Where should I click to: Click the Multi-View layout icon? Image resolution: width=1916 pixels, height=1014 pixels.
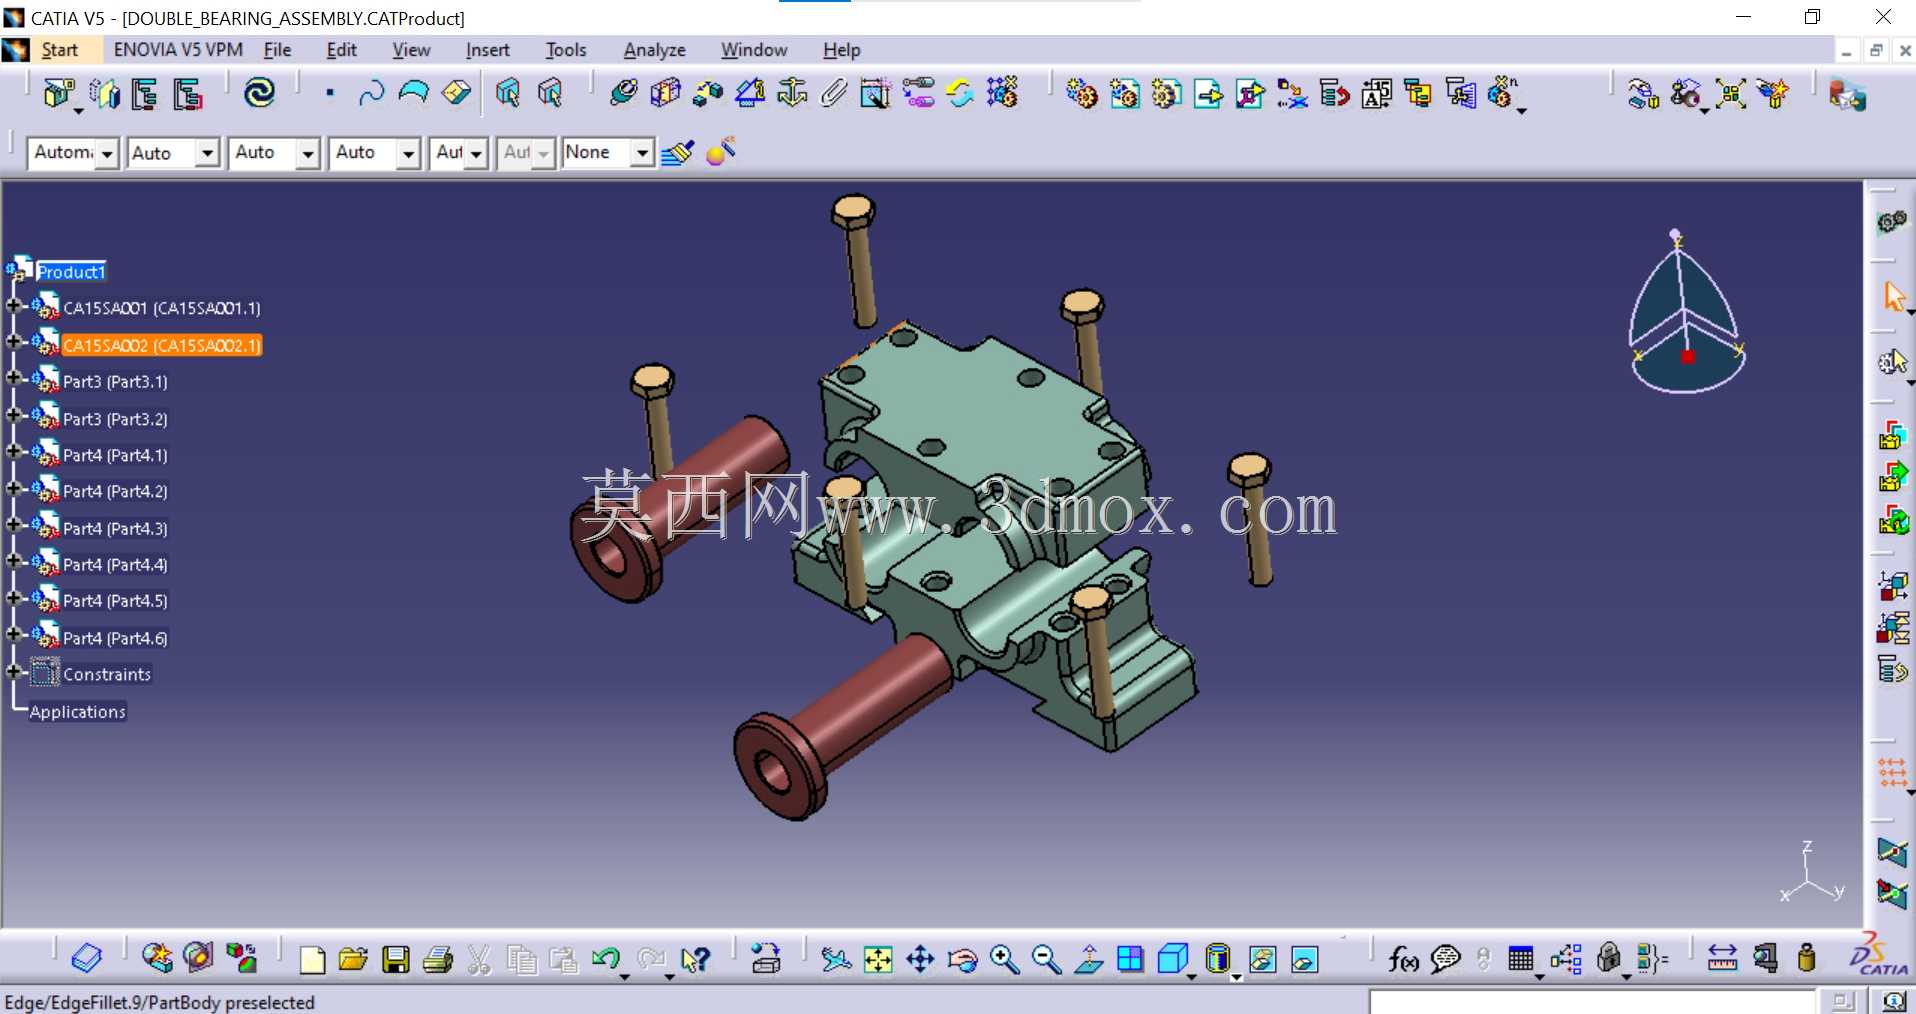pos(1130,960)
